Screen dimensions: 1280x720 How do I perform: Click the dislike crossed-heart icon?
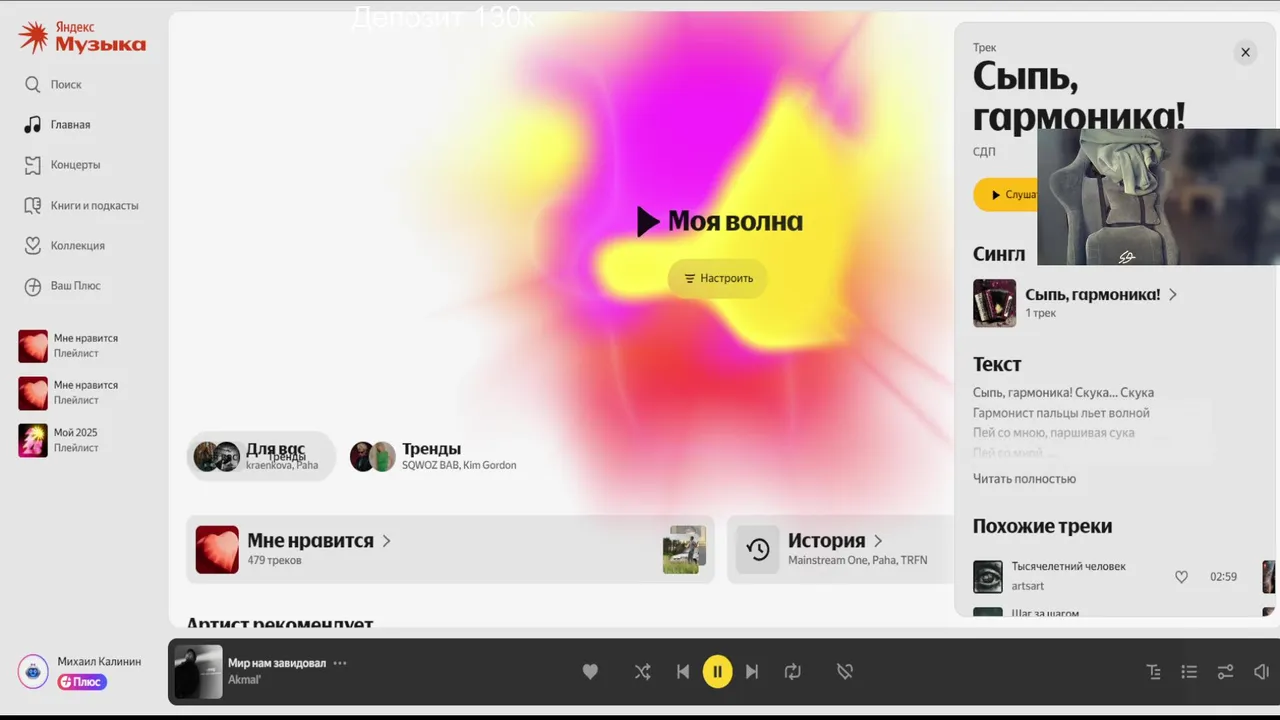tap(845, 672)
